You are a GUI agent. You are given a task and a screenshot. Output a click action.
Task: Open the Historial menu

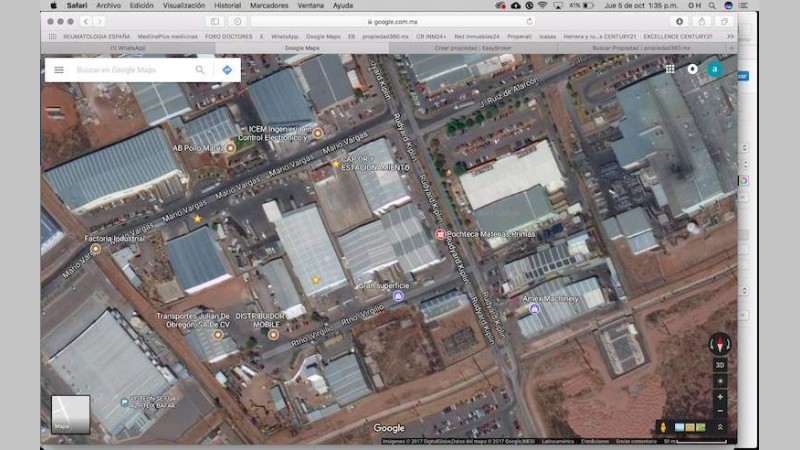pyautogui.click(x=227, y=6)
